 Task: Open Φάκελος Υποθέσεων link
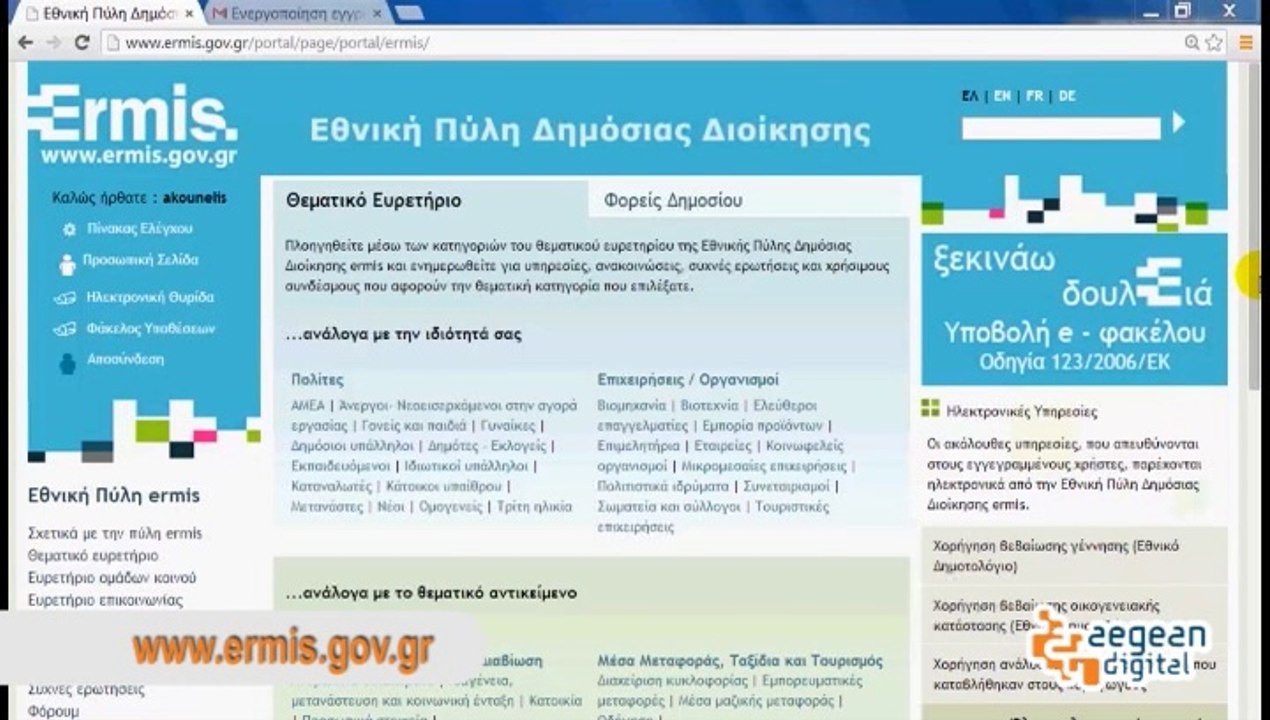coord(150,328)
